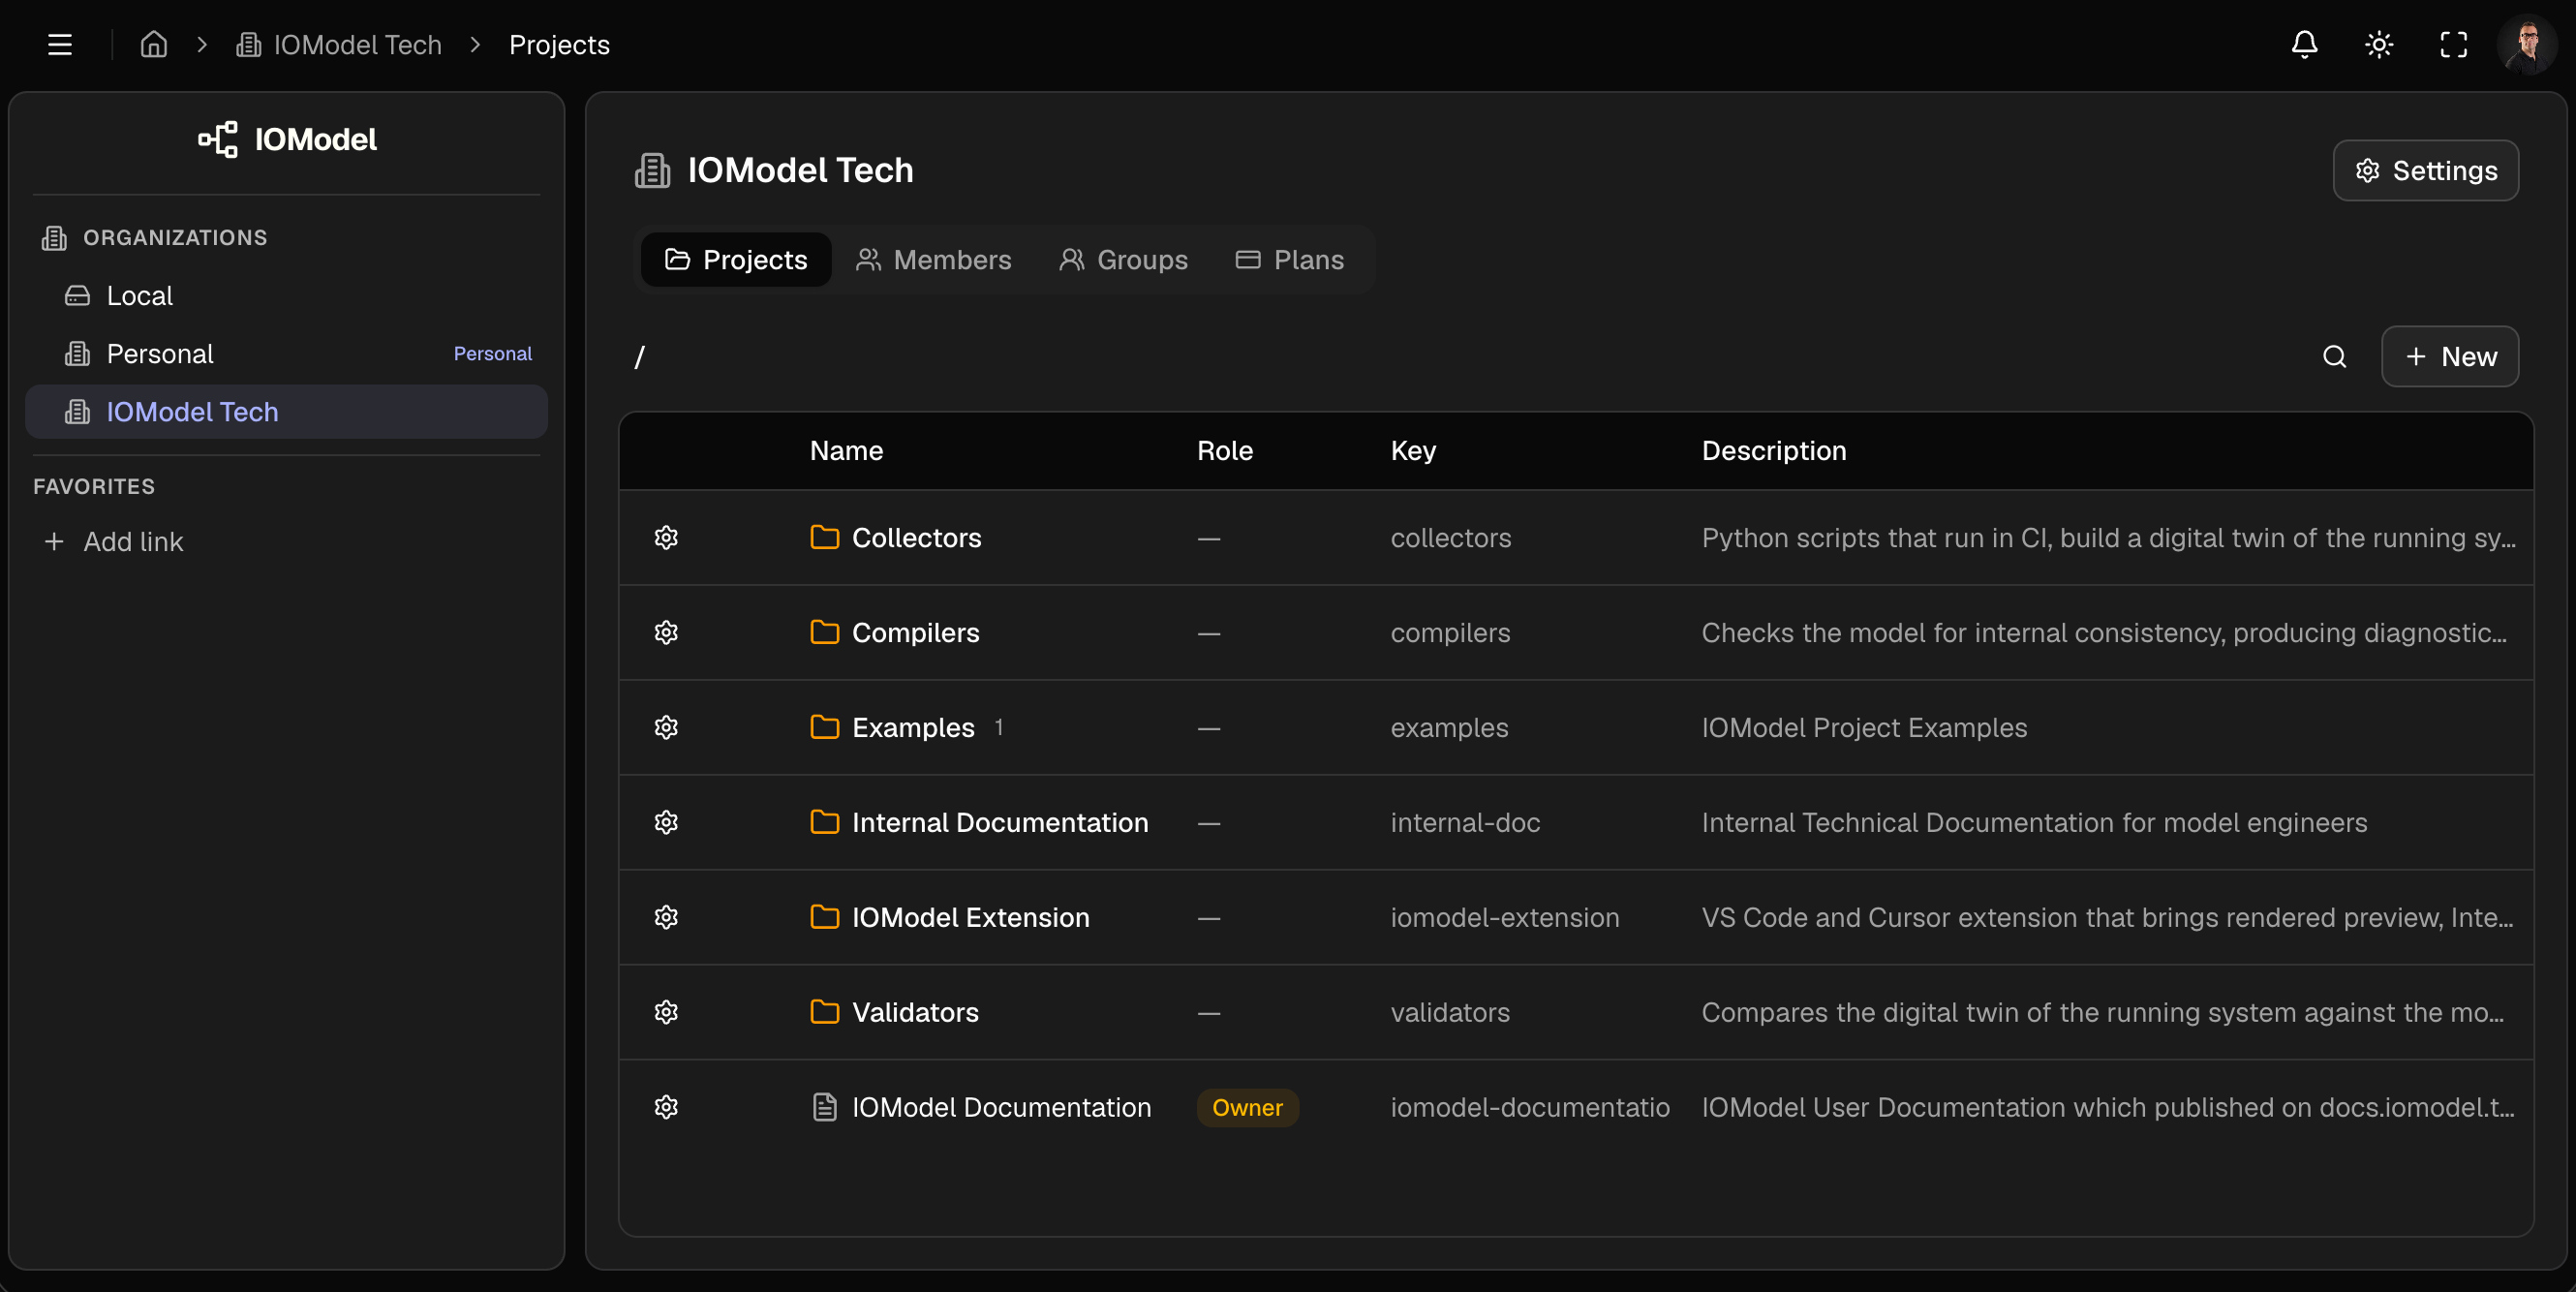Click the 'collectors' key cell
This screenshot has height=1292, width=2576.
point(1450,538)
